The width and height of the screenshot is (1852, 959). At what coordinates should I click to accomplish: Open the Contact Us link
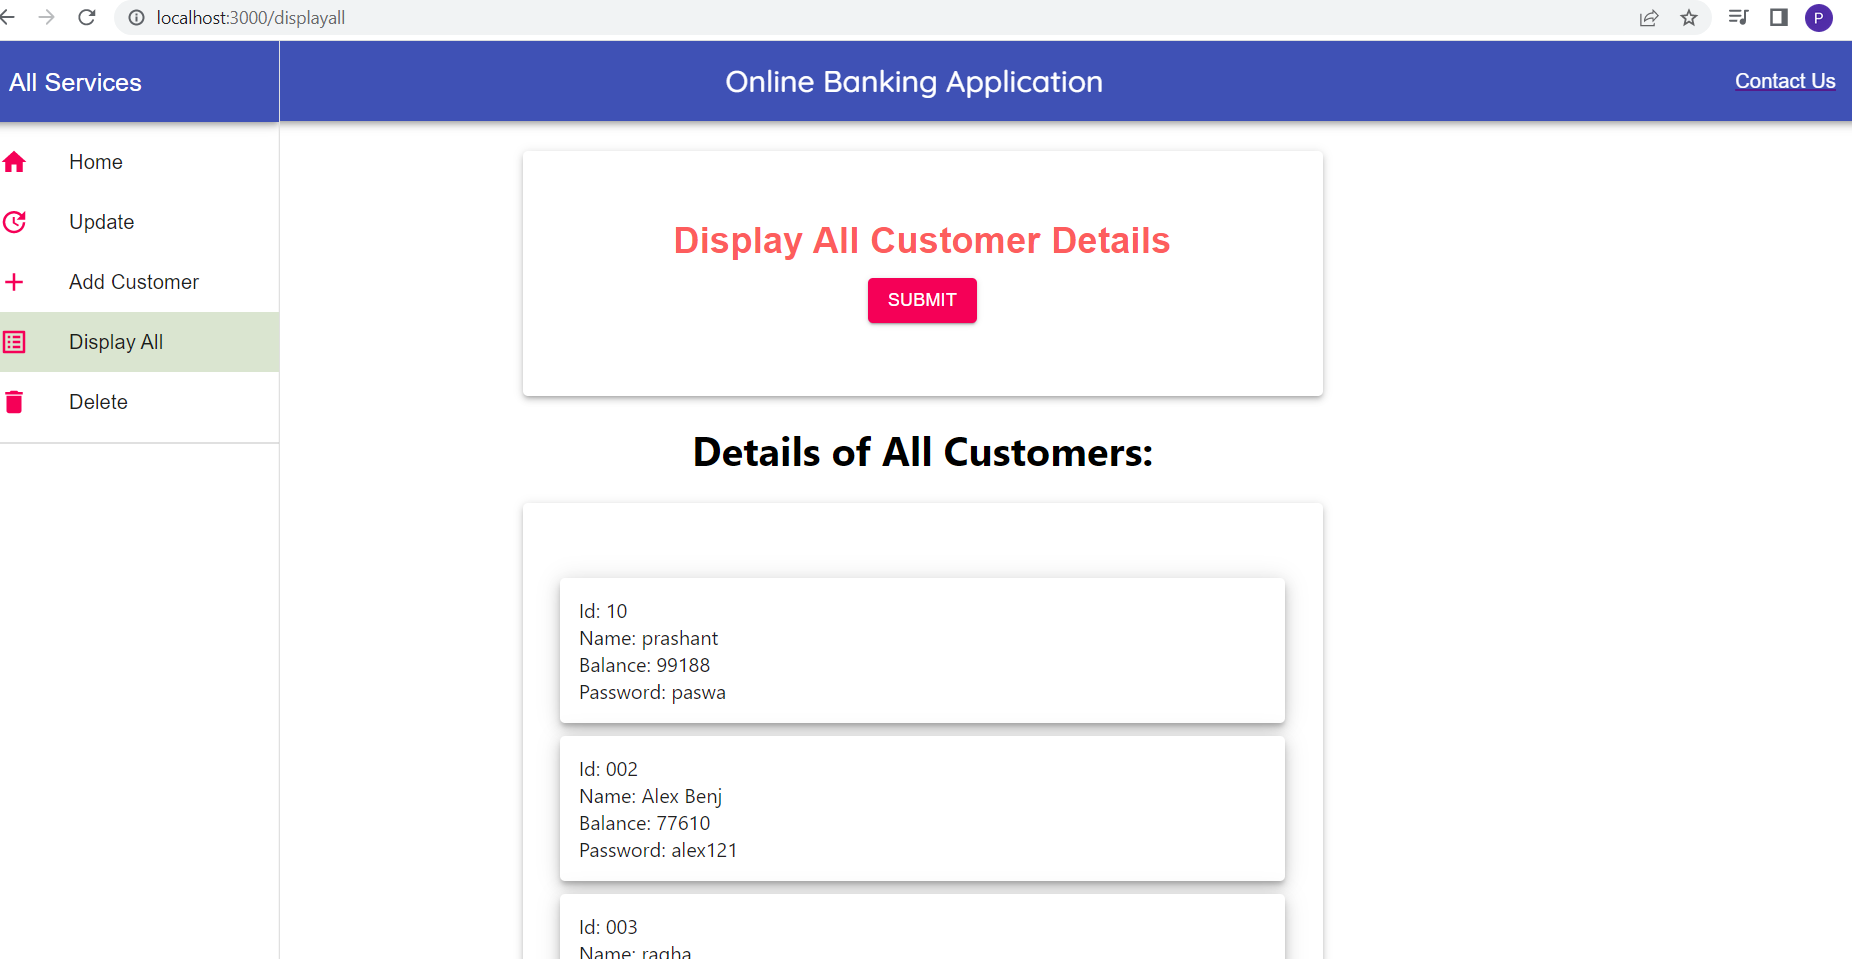(x=1784, y=80)
